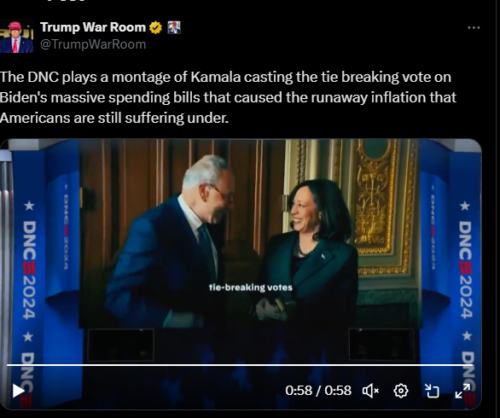Unmute the video with the speaker icon
Viewport: 500px width, 418px height.
tap(370, 391)
